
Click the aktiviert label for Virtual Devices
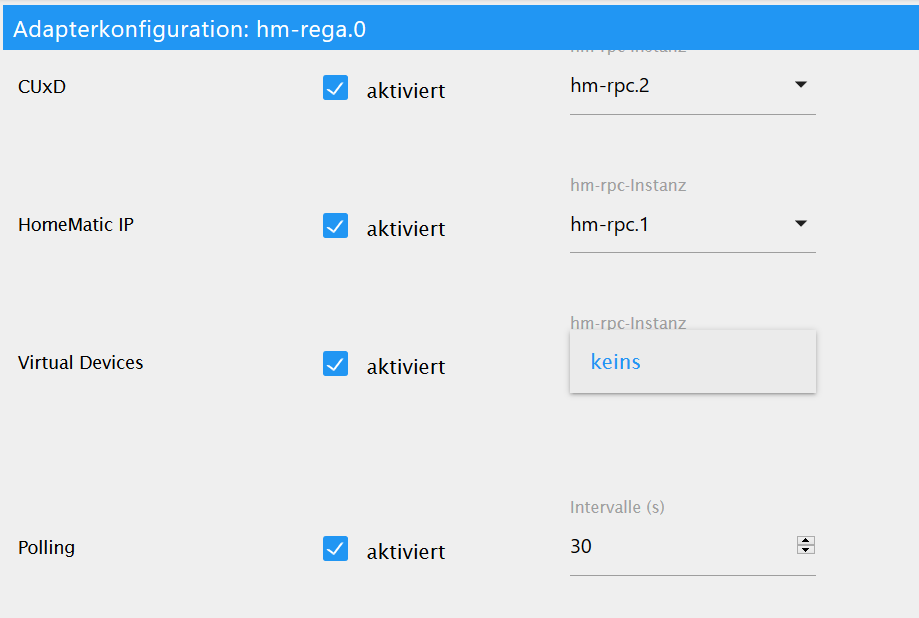click(406, 367)
